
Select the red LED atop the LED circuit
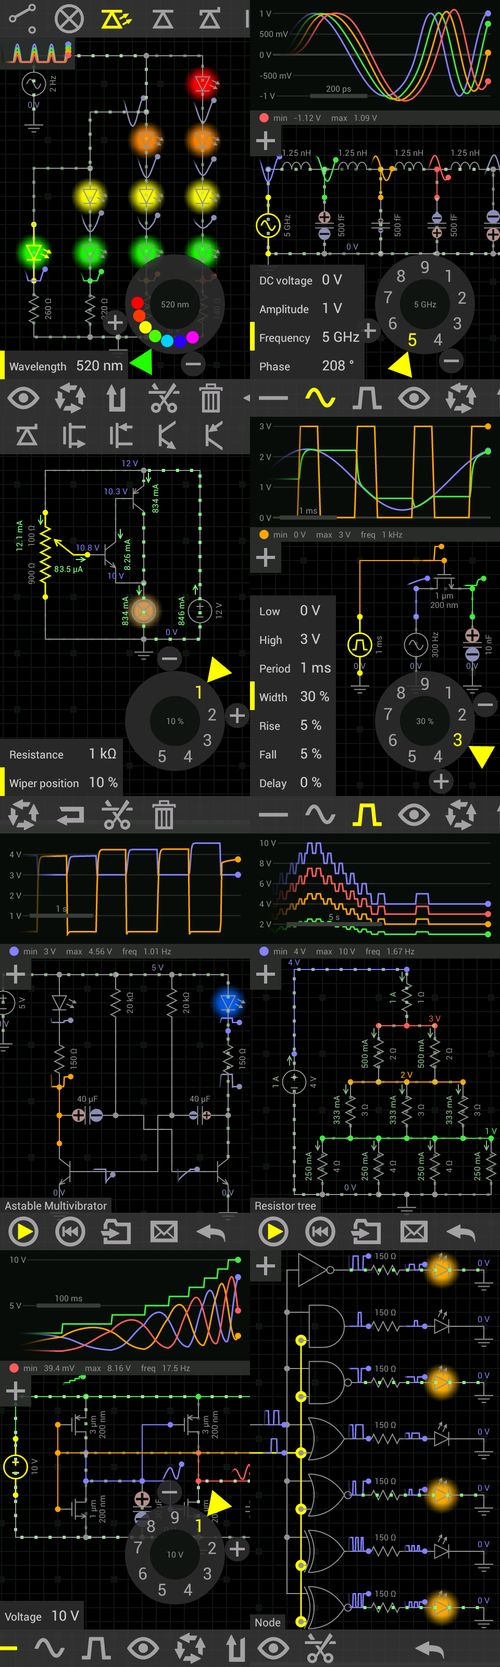point(203,83)
